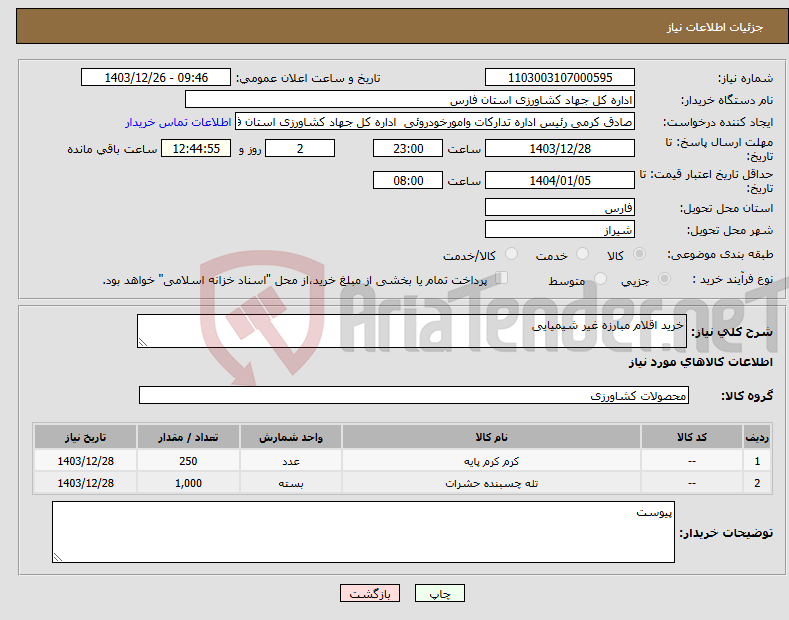This screenshot has width=789, height=620.
Task: Select the خدمت radio button
Action: pos(582,254)
